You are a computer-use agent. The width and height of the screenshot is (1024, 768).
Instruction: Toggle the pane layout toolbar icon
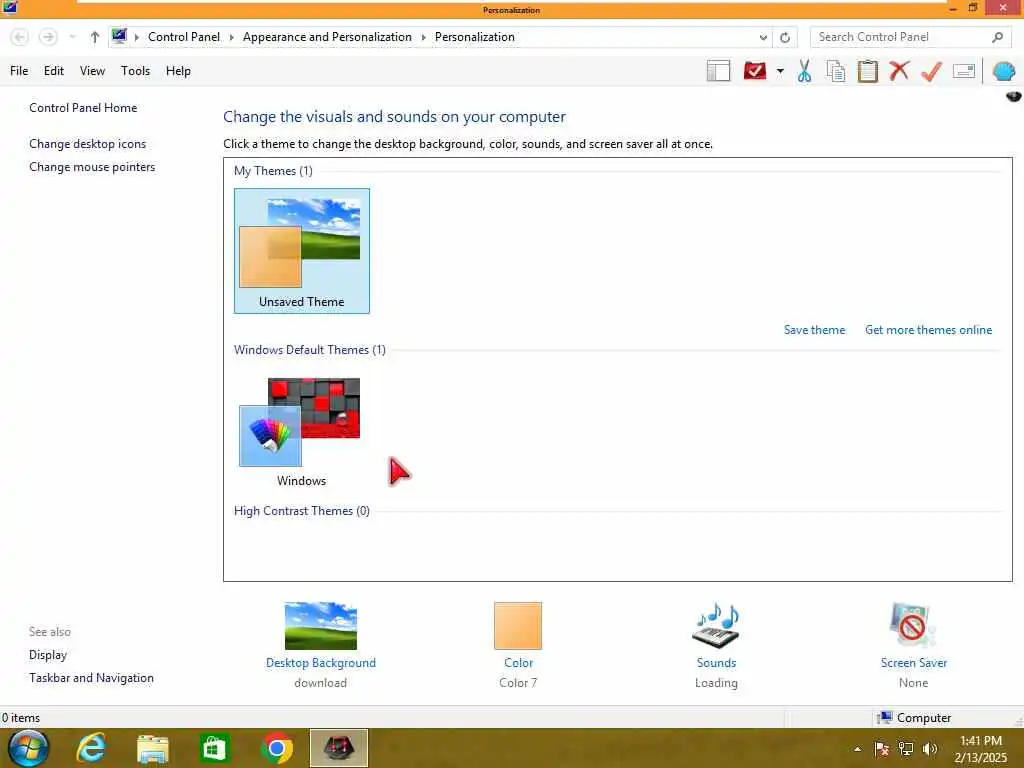click(718, 71)
